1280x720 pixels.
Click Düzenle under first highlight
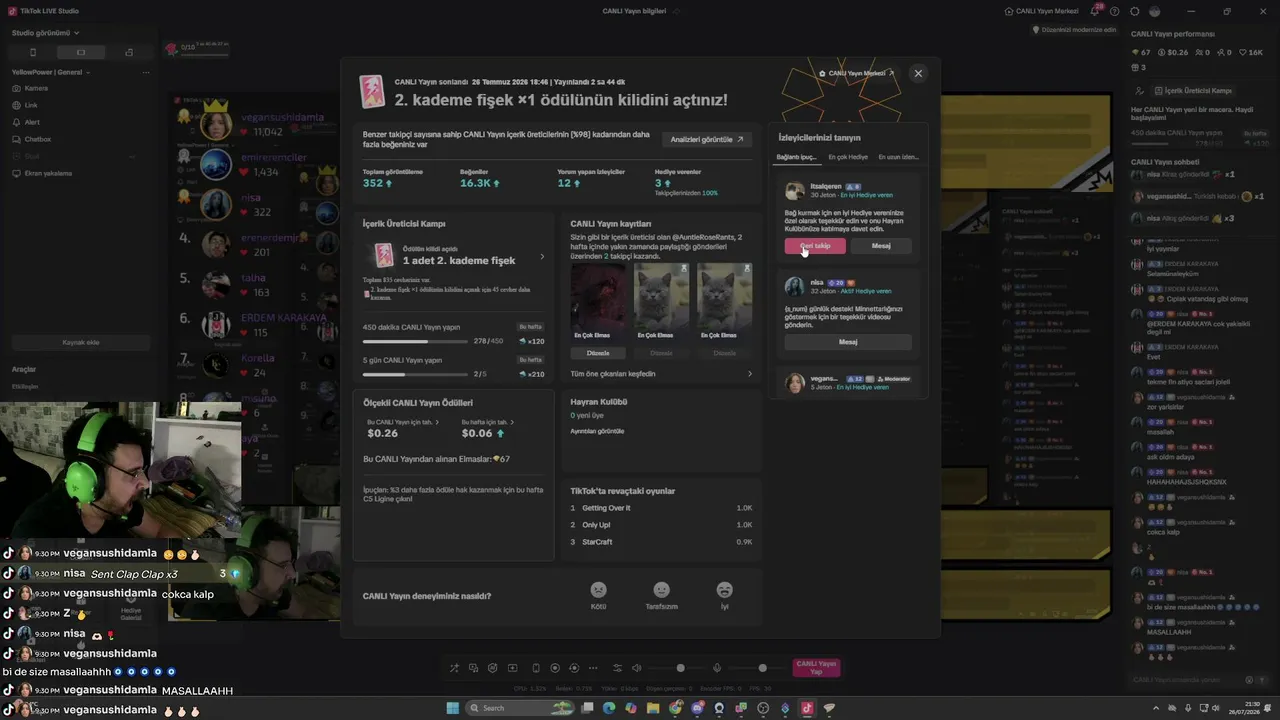click(x=598, y=353)
